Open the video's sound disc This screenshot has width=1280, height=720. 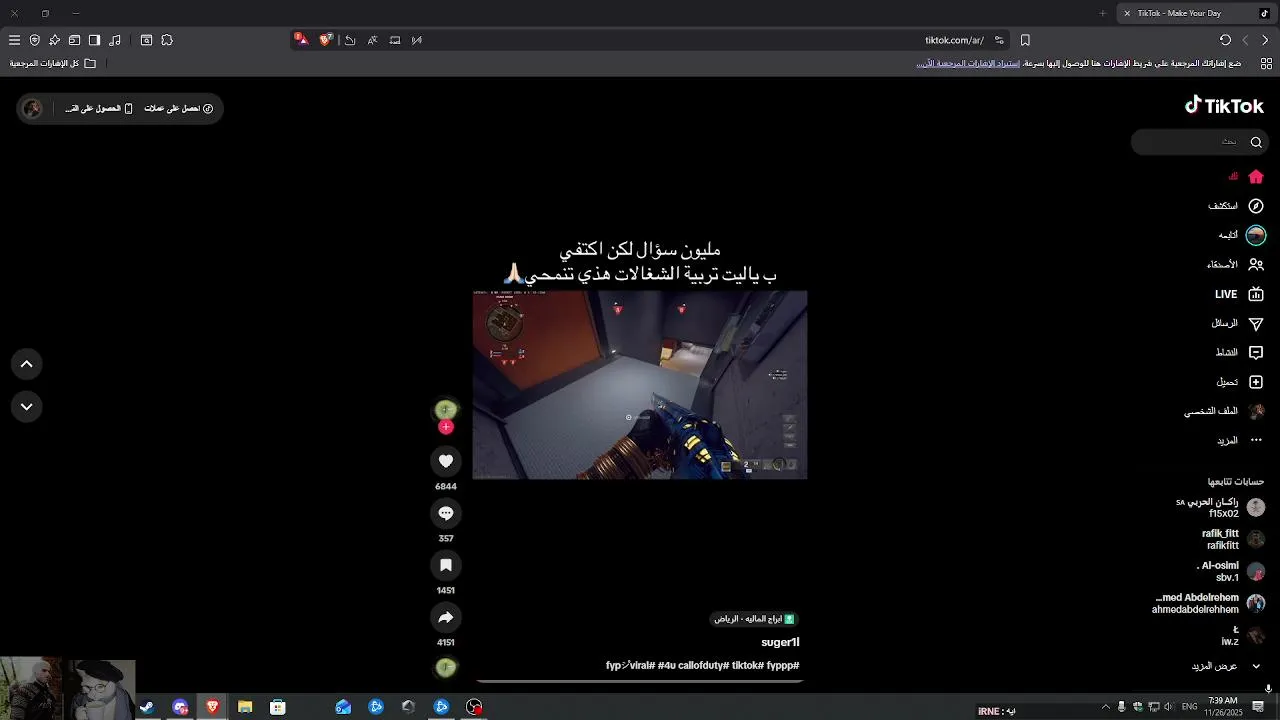[446, 667]
